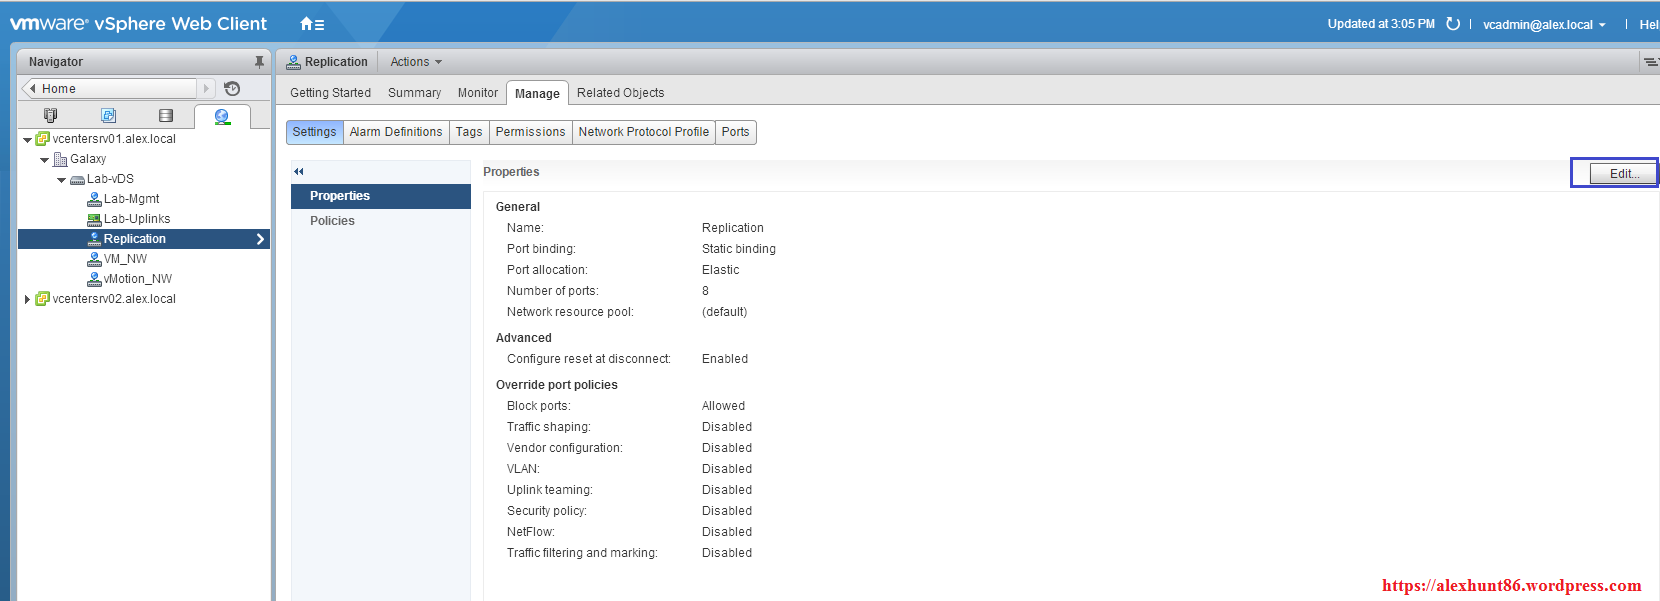
Task: Collapse the settings side panel arrows
Action: [x=299, y=172]
